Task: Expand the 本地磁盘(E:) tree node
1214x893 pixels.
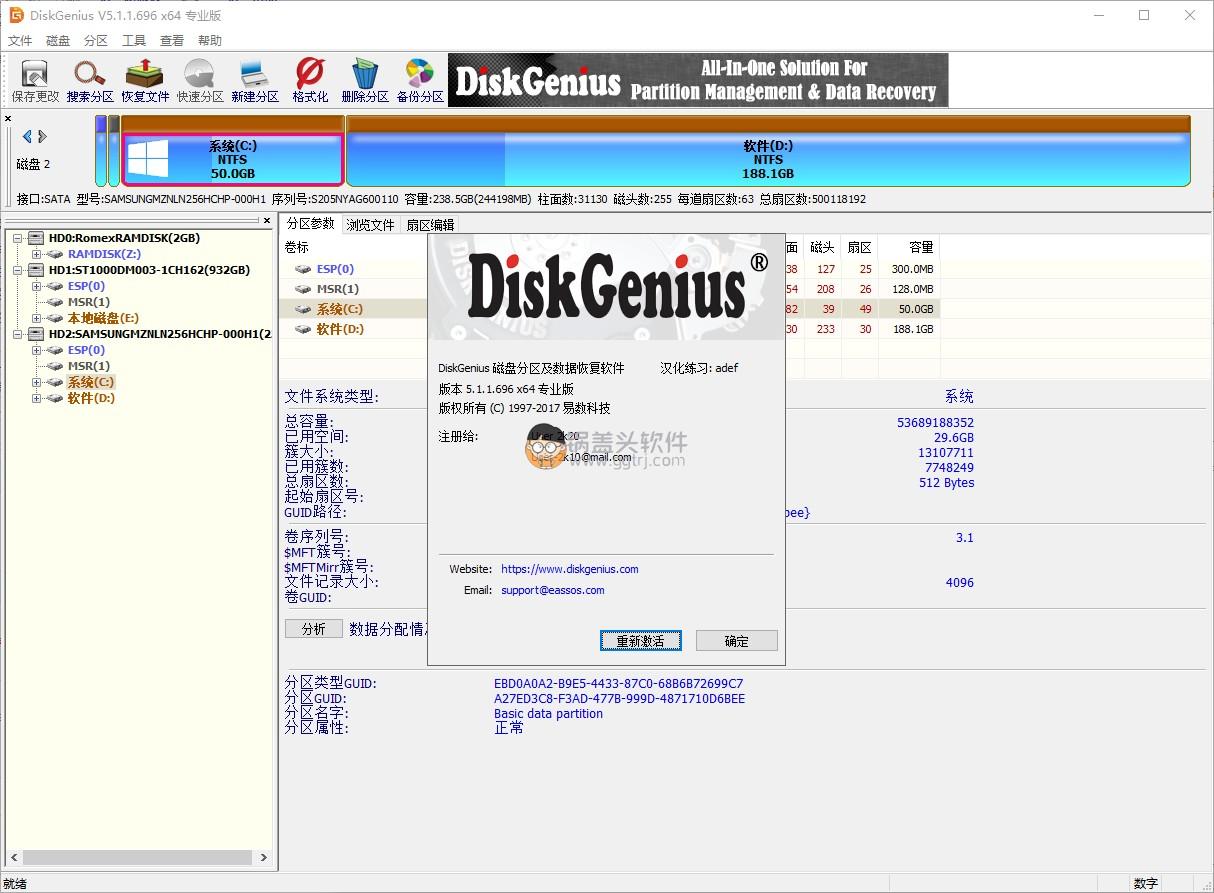Action: [36, 318]
